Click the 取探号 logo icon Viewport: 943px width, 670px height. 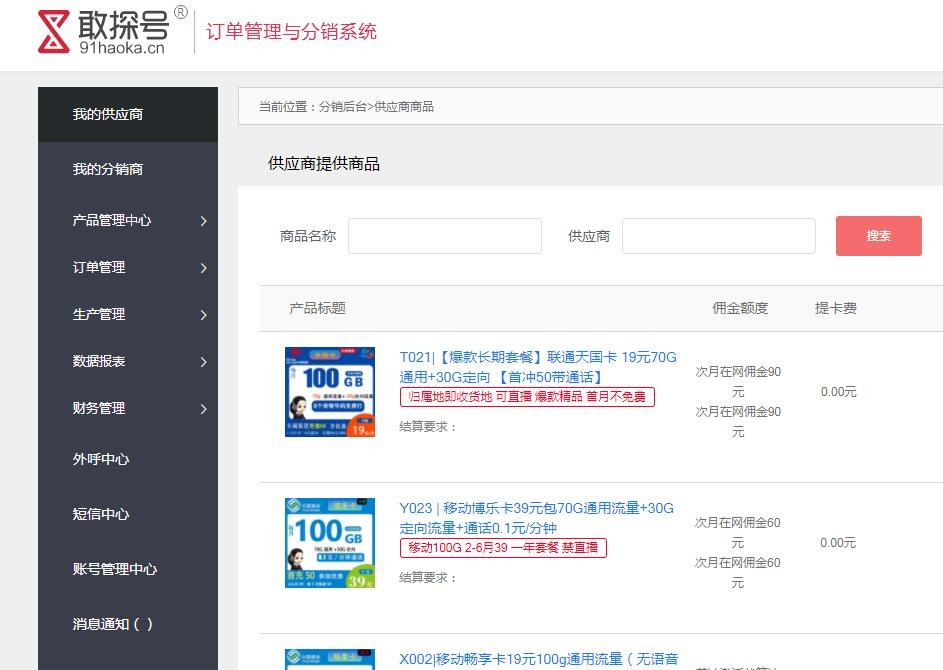point(58,32)
